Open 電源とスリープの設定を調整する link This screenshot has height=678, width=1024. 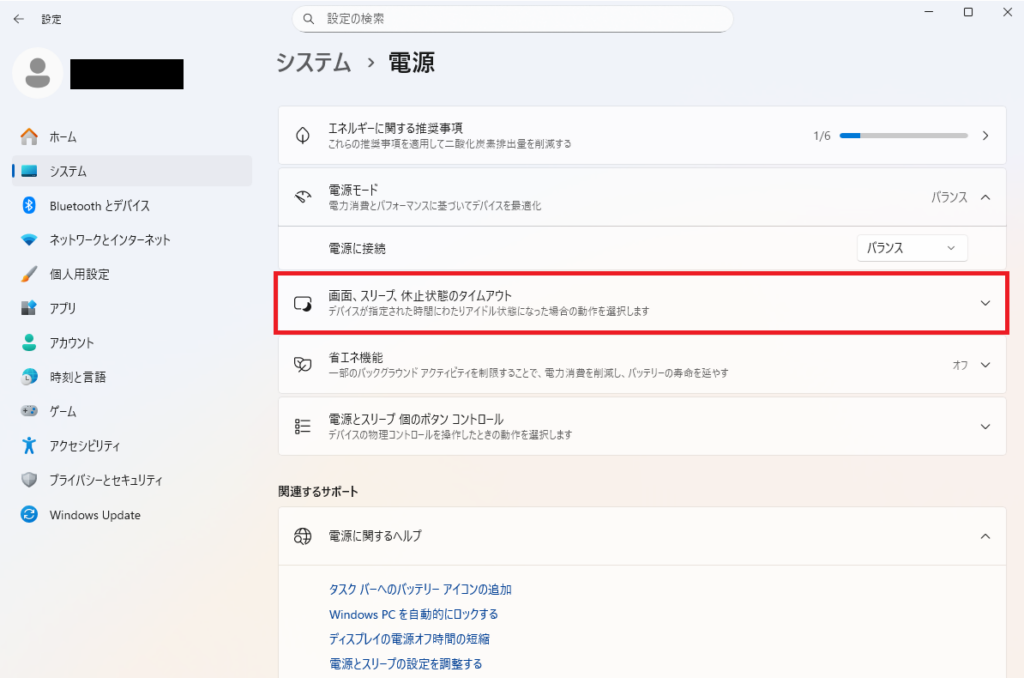click(x=405, y=662)
